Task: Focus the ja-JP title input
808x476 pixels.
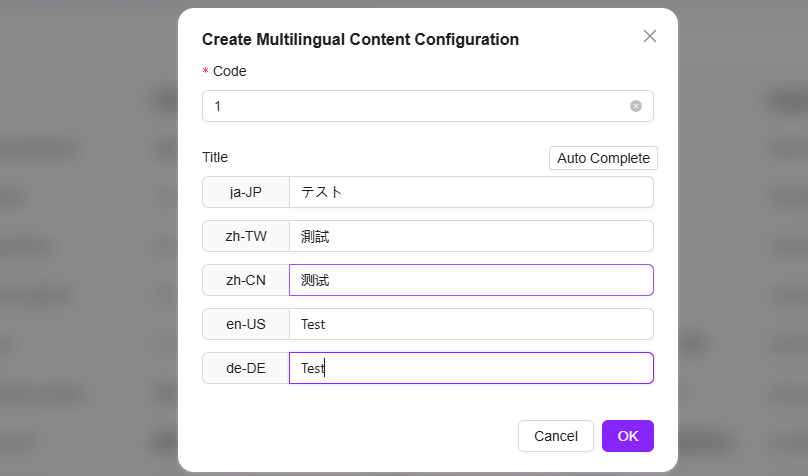Action: coord(470,192)
